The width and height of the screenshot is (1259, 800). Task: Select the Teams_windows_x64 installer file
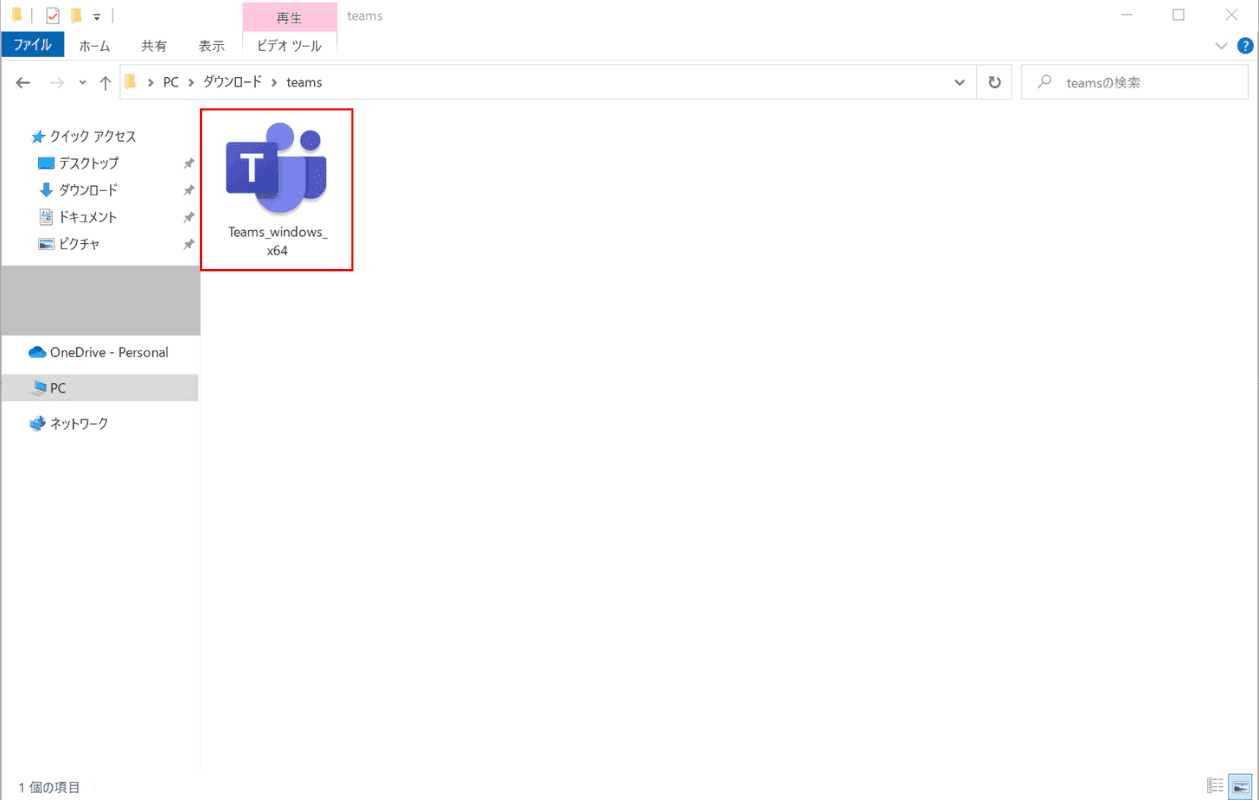point(277,190)
